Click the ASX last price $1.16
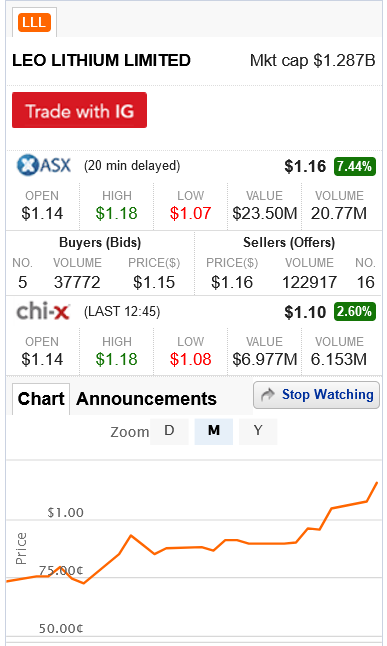The width and height of the screenshot is (387, 646). click(x=305, y=166)
